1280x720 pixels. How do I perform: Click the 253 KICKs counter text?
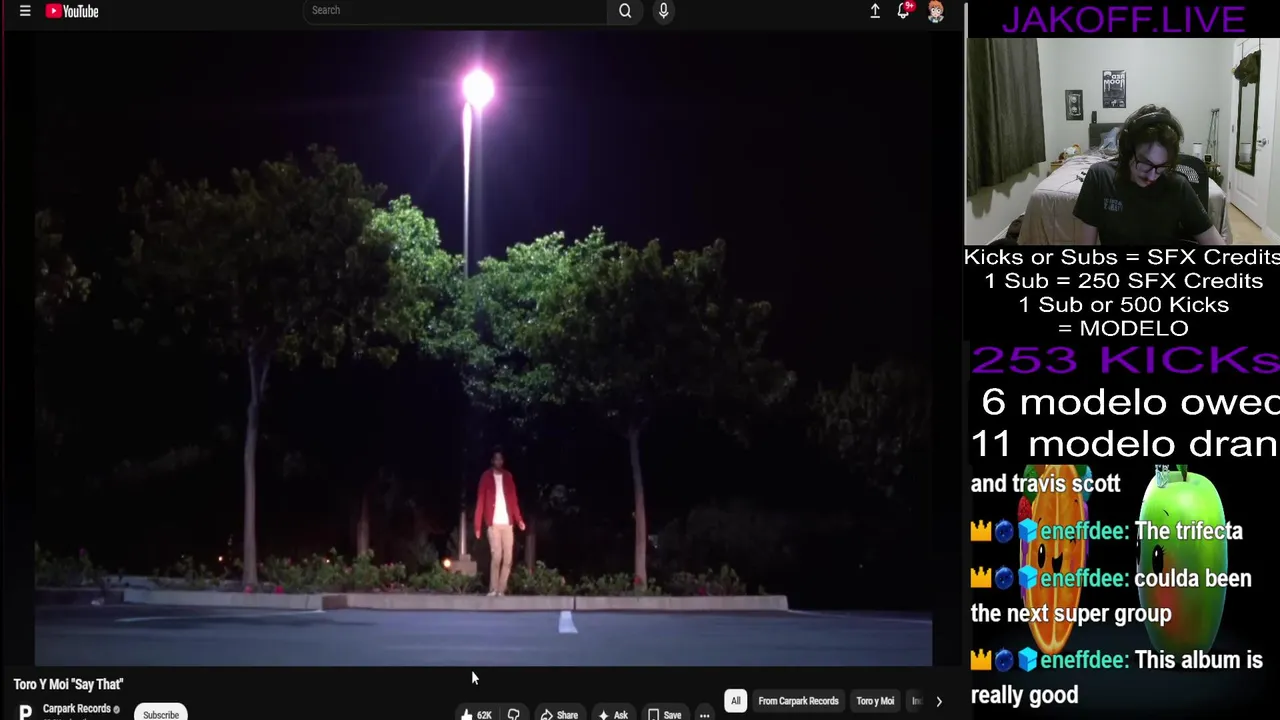(x=1125, y=360)
